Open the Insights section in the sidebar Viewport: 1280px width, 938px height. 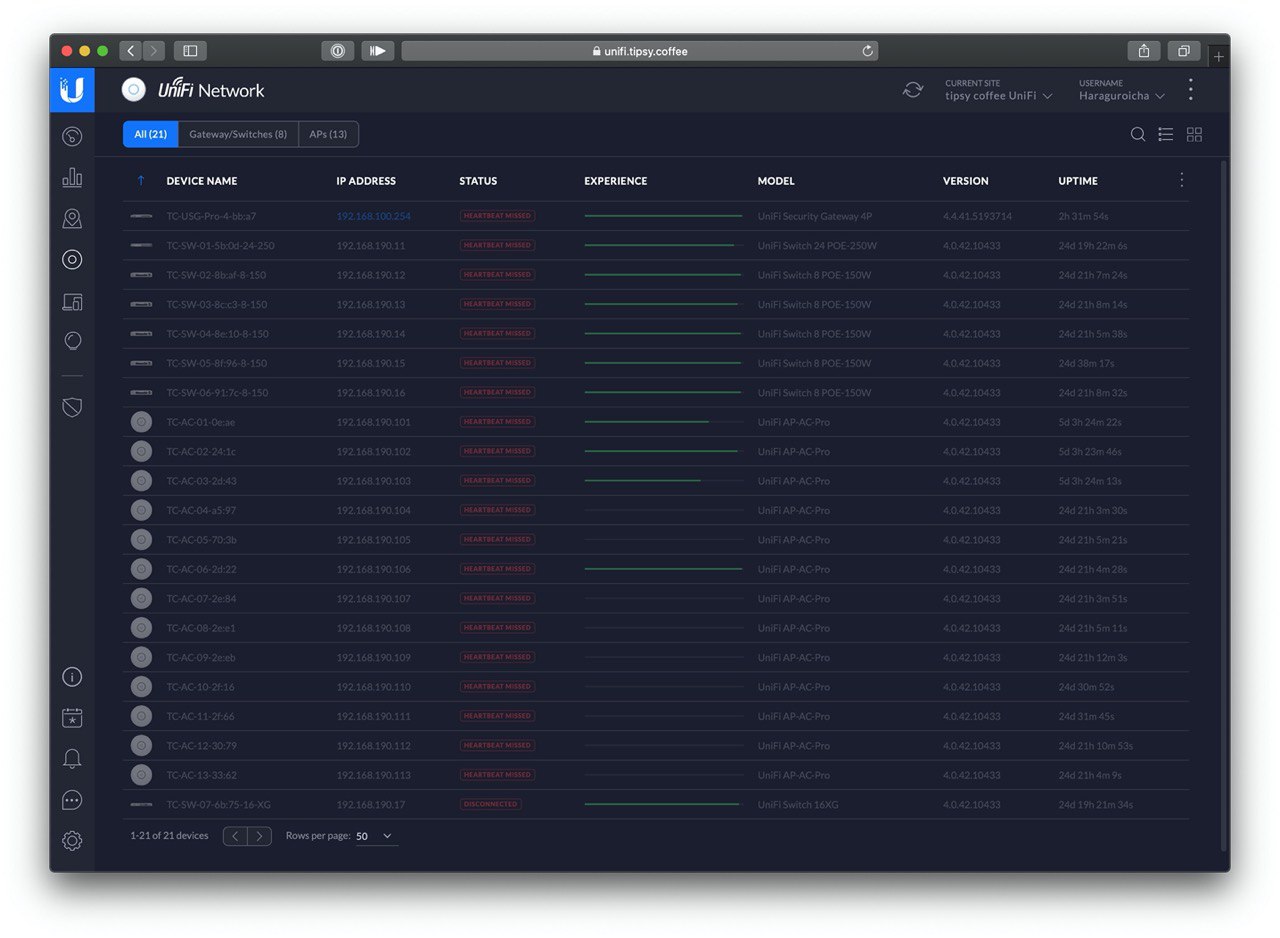coord(72,341)
